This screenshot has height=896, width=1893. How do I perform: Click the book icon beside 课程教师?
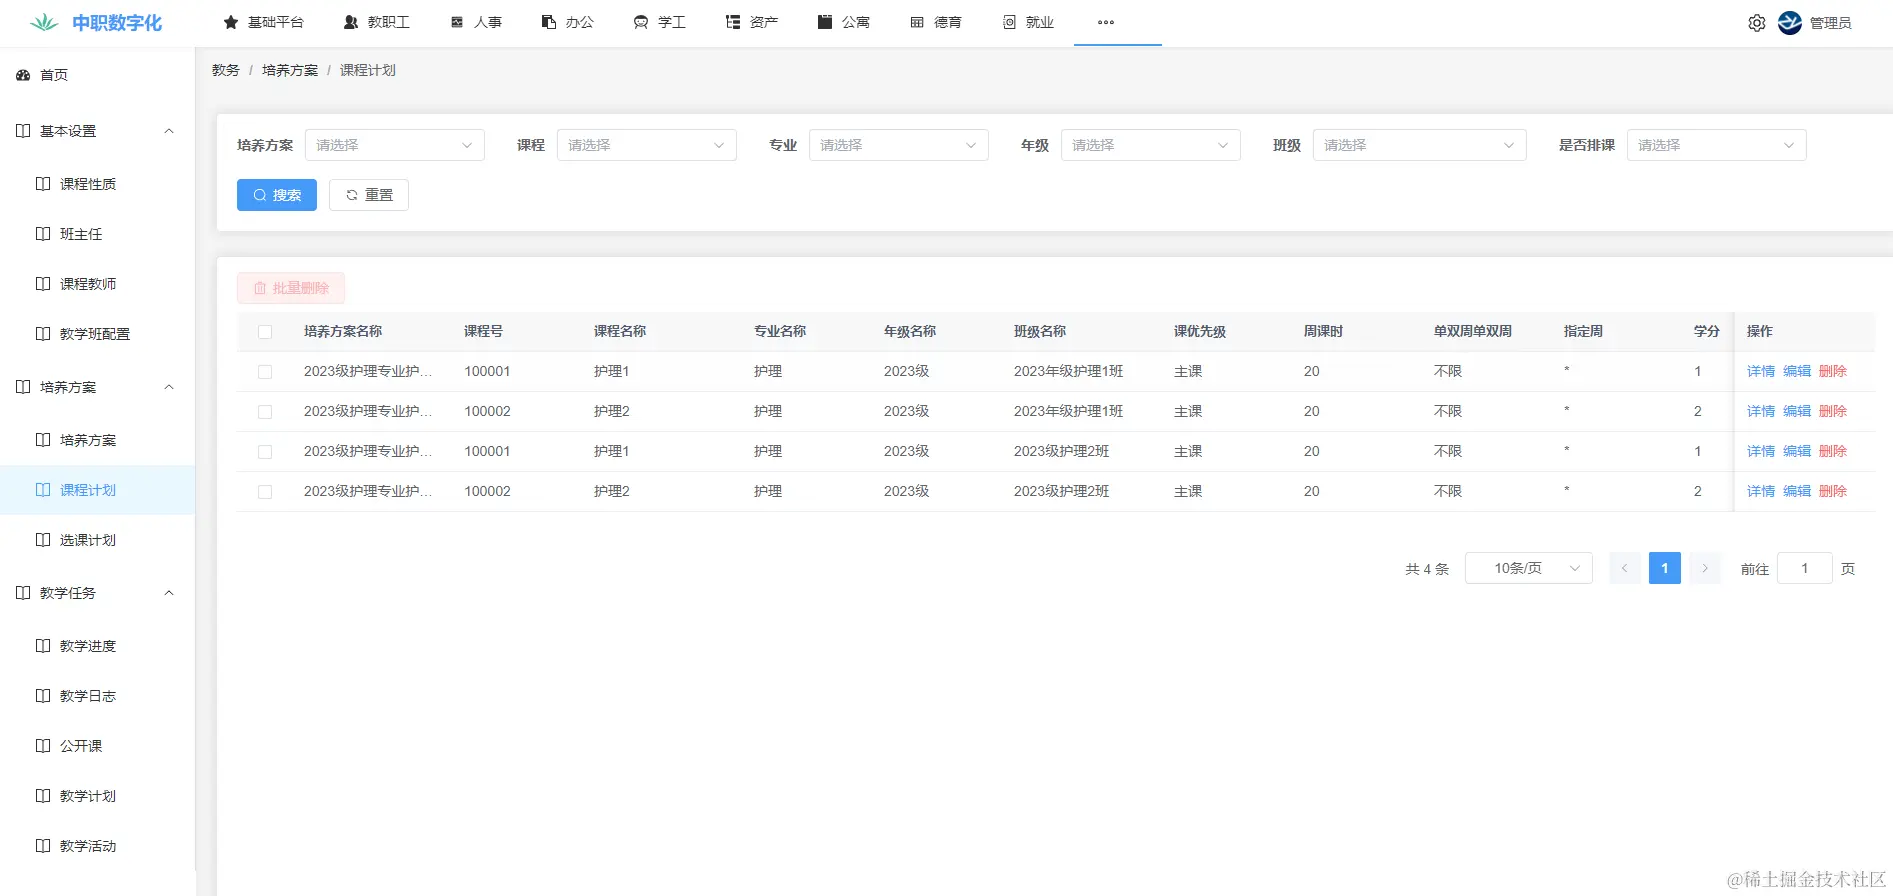click(43, 284)
